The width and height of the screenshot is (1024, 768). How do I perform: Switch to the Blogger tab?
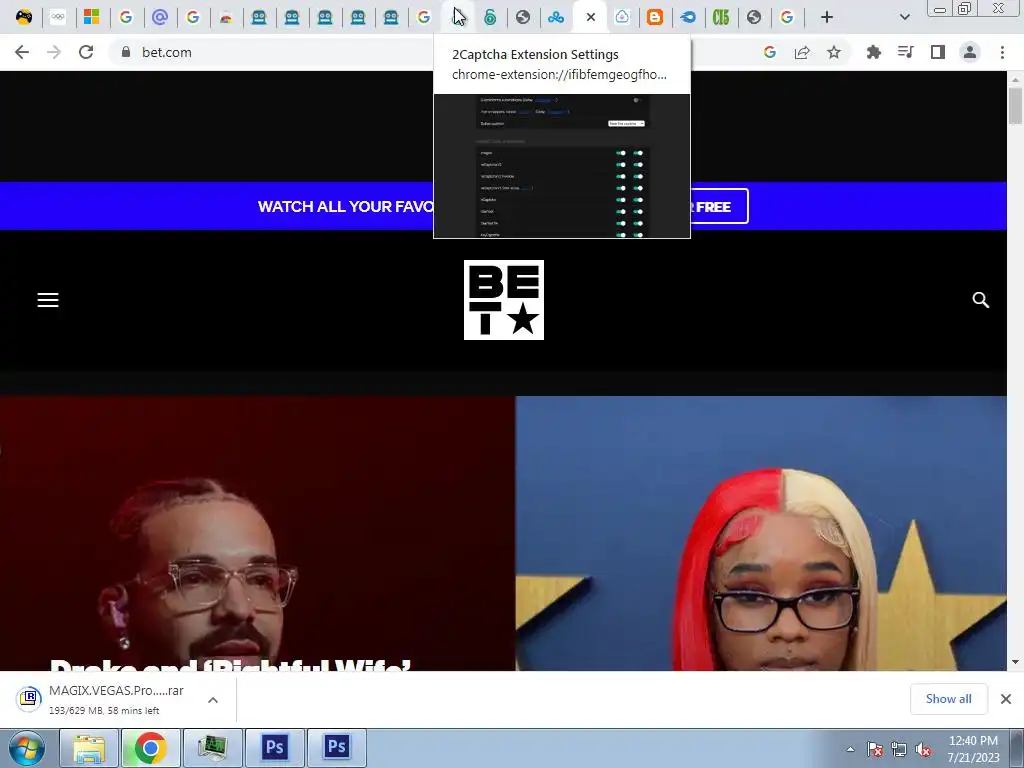coord(654,17)
